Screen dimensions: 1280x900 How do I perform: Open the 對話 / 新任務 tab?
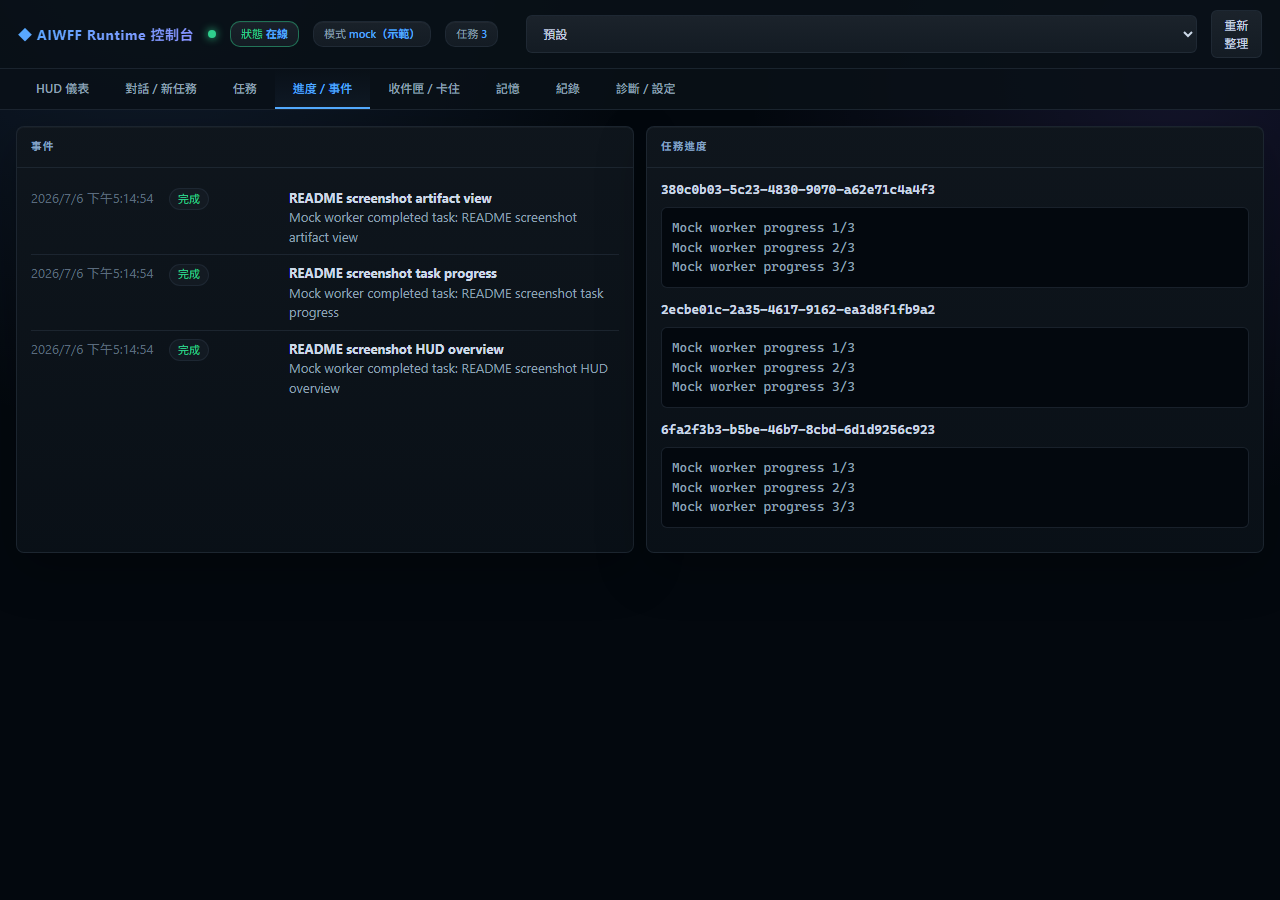[x=161, y=89]
